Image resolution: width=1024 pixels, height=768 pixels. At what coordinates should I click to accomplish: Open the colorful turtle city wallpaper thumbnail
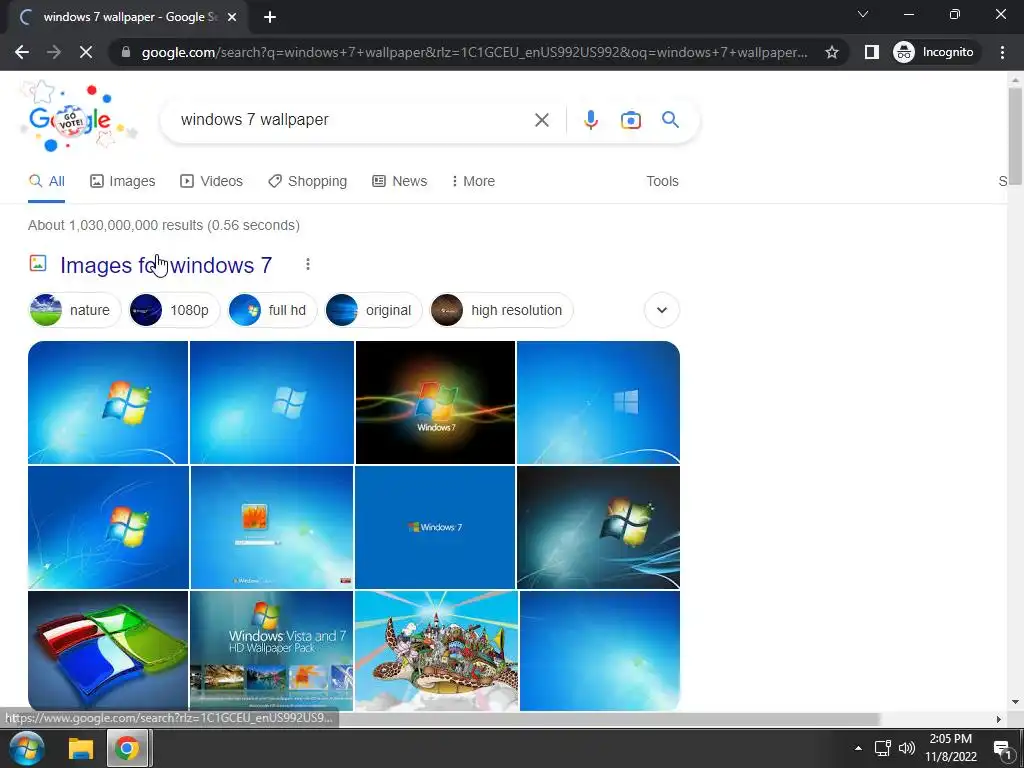pos(436,650)
